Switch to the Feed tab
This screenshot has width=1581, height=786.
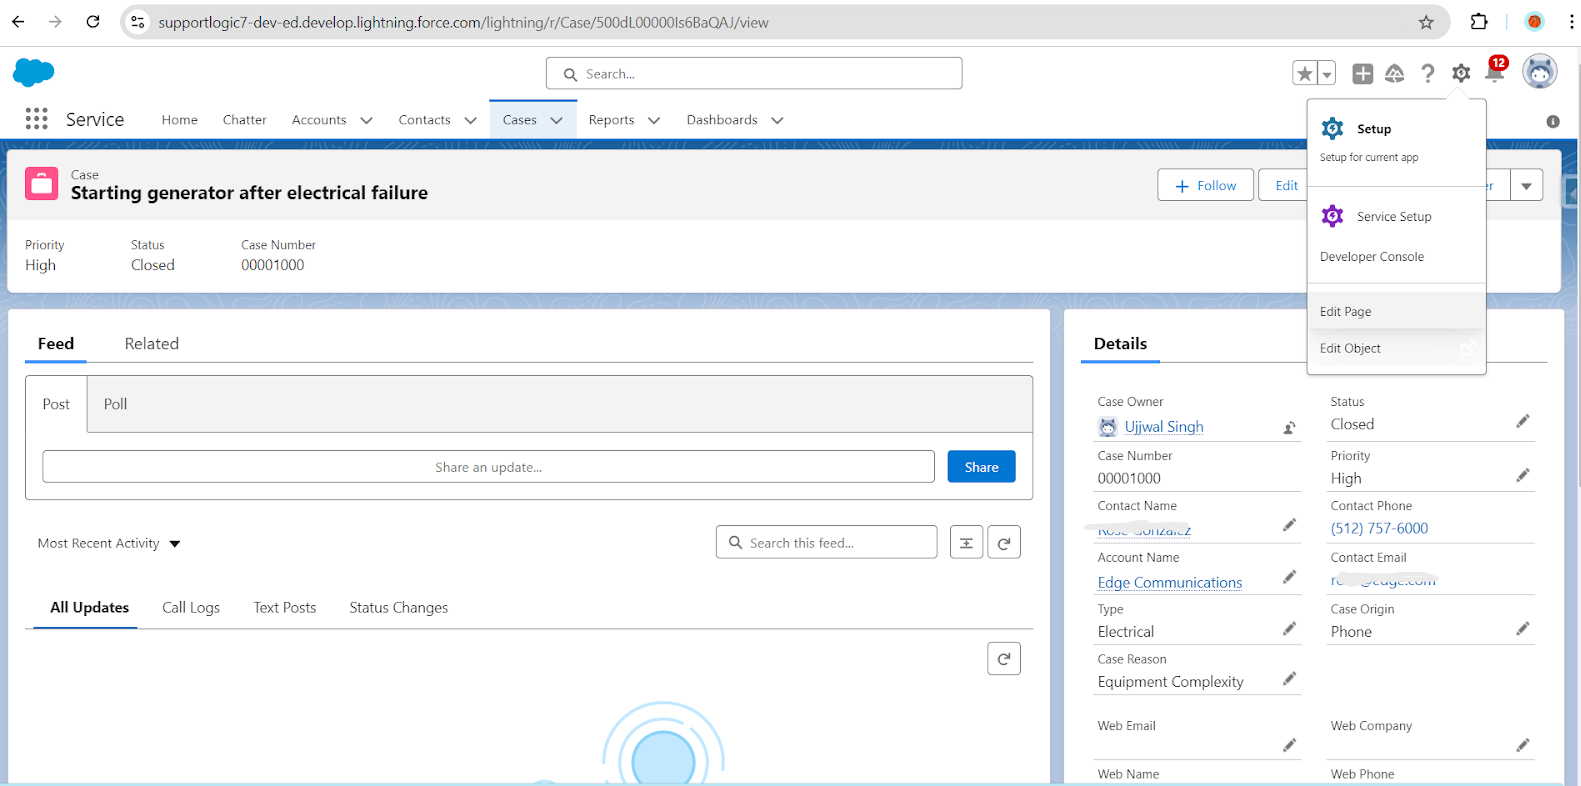click(x=56, y=343)
